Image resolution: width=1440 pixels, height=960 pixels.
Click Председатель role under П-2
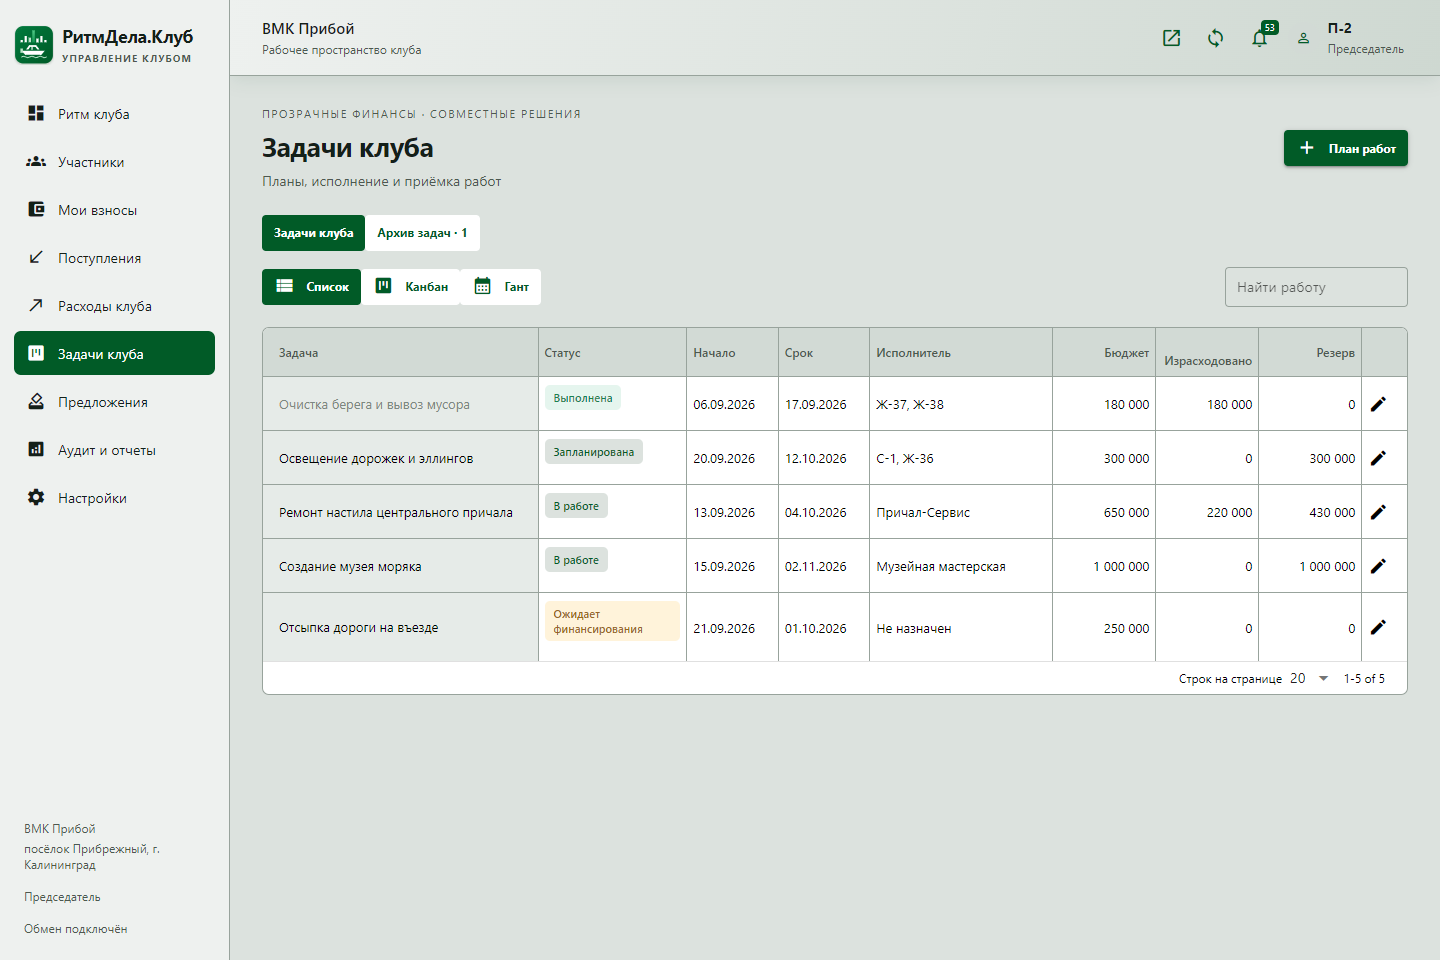tap(1365, 49)
